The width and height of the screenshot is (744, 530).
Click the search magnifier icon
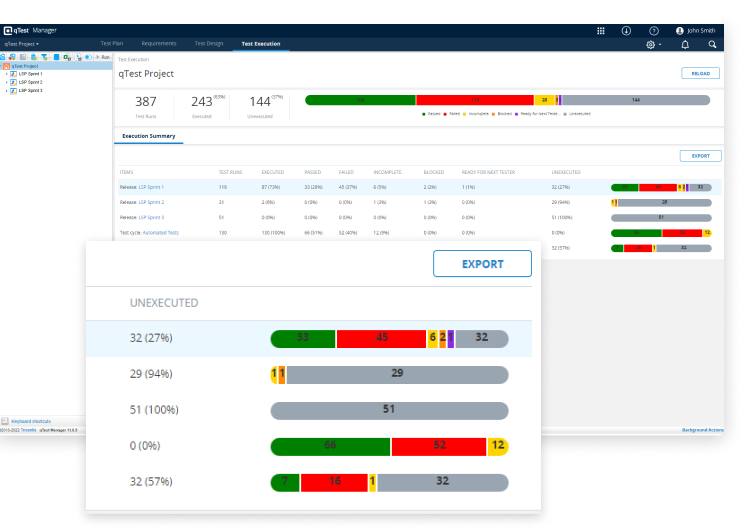(x=712, y=45)
